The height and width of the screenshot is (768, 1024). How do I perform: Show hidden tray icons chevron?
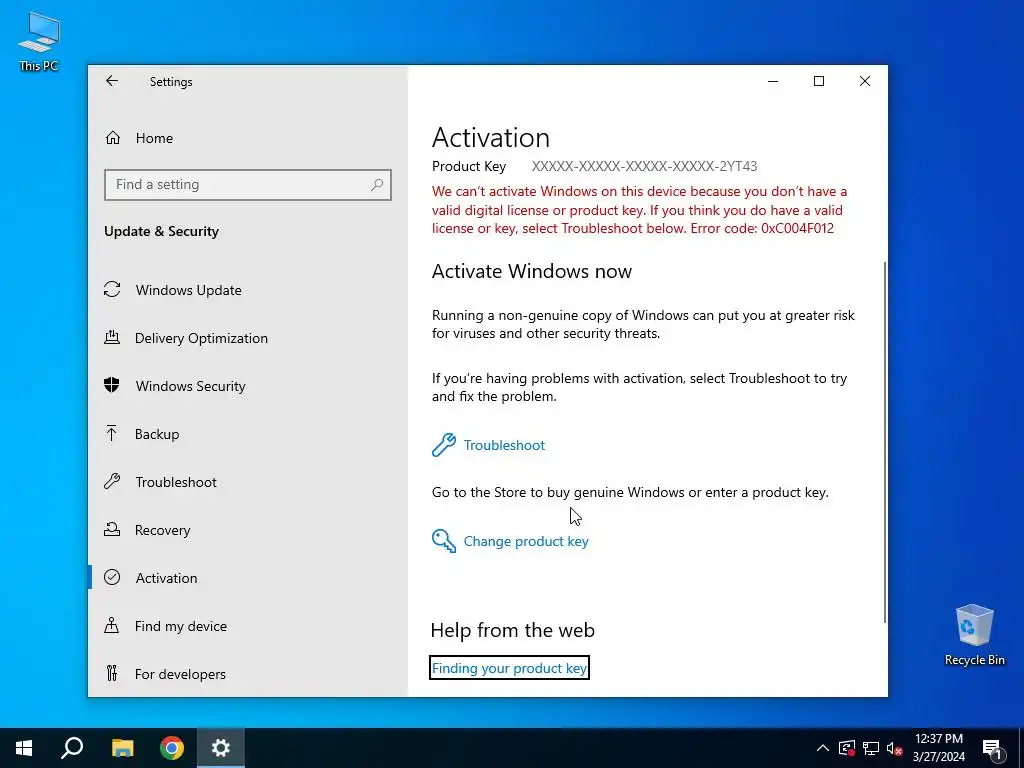pyautogui.click(x=823, y=748)
